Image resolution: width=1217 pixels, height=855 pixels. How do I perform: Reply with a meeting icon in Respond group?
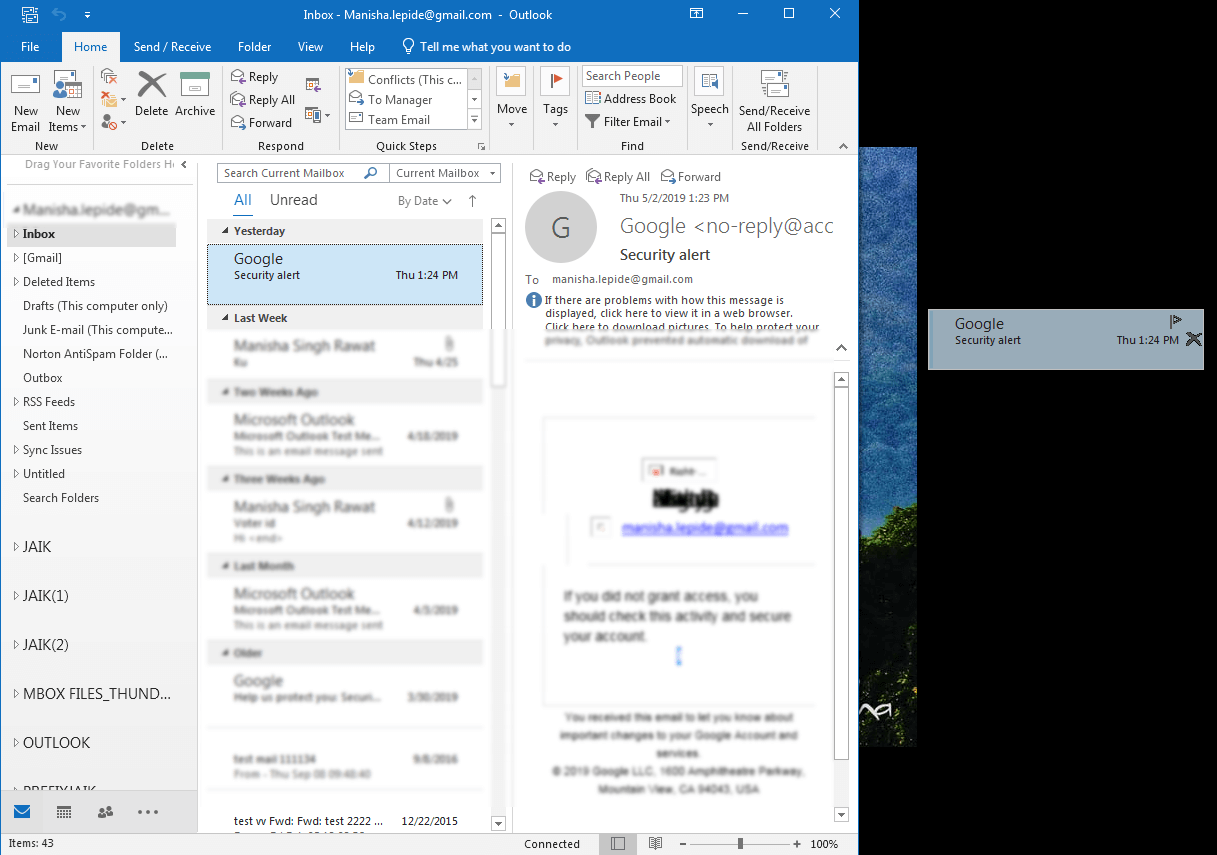coord(314,85)
